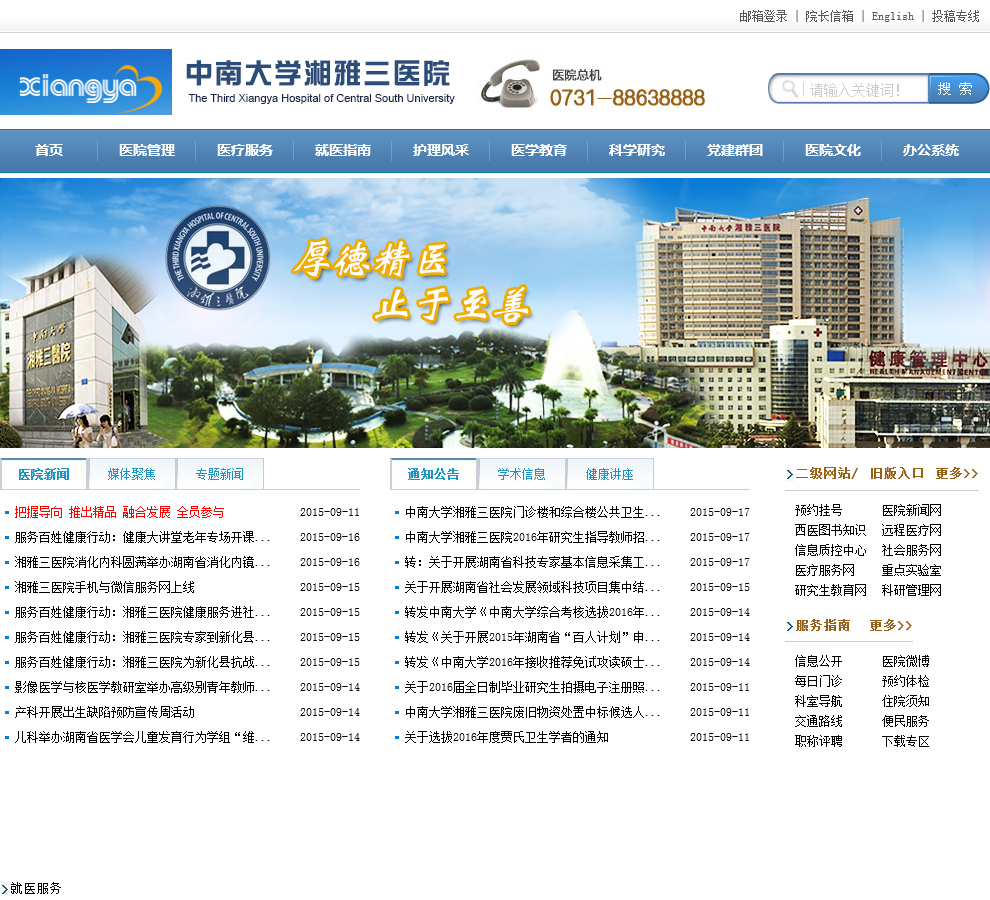Viewport: 990px width, 900px height.
Task: Click the hospital banner image
Action: pyautogui.click(x=495, y=313)
